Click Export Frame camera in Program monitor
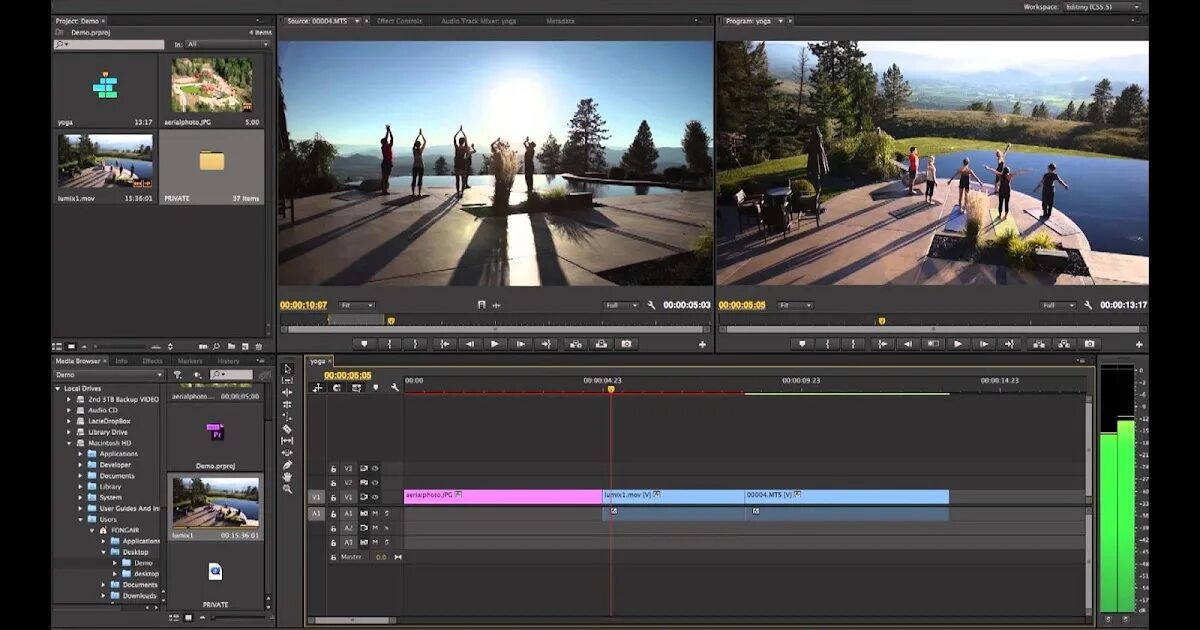The width and height of the screenshot is (1200, 630). 1089,344
